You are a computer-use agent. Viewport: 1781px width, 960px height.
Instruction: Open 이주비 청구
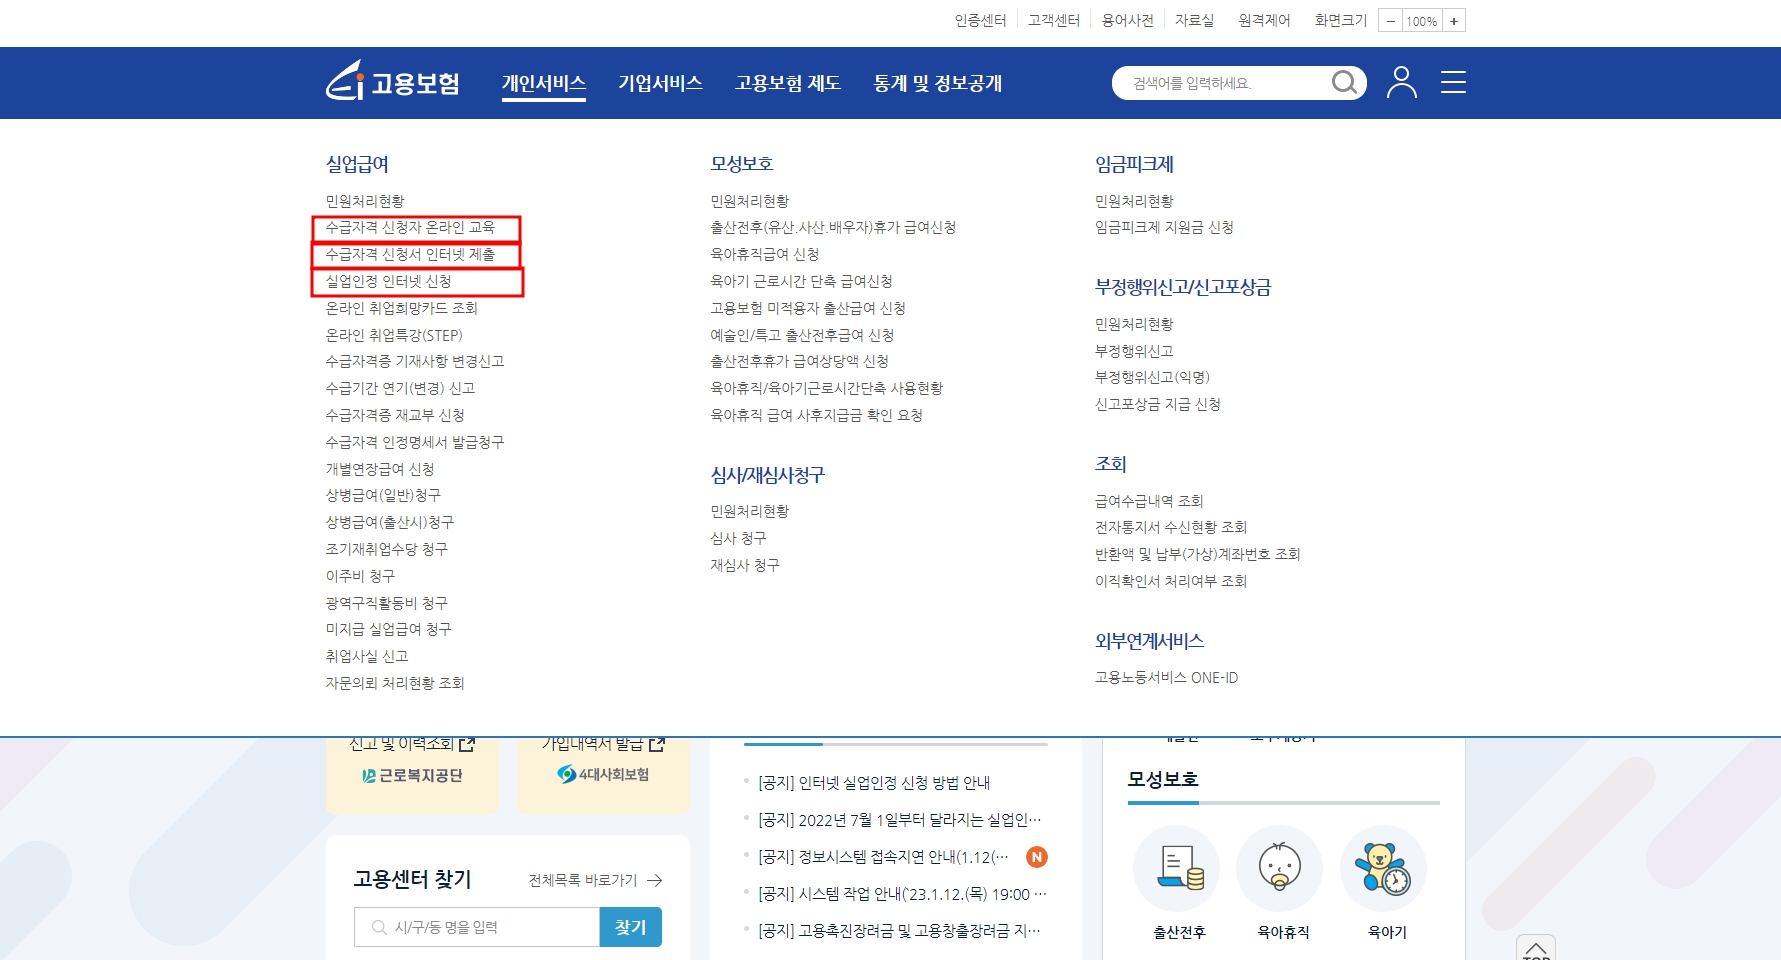click(x=360, y=576)
